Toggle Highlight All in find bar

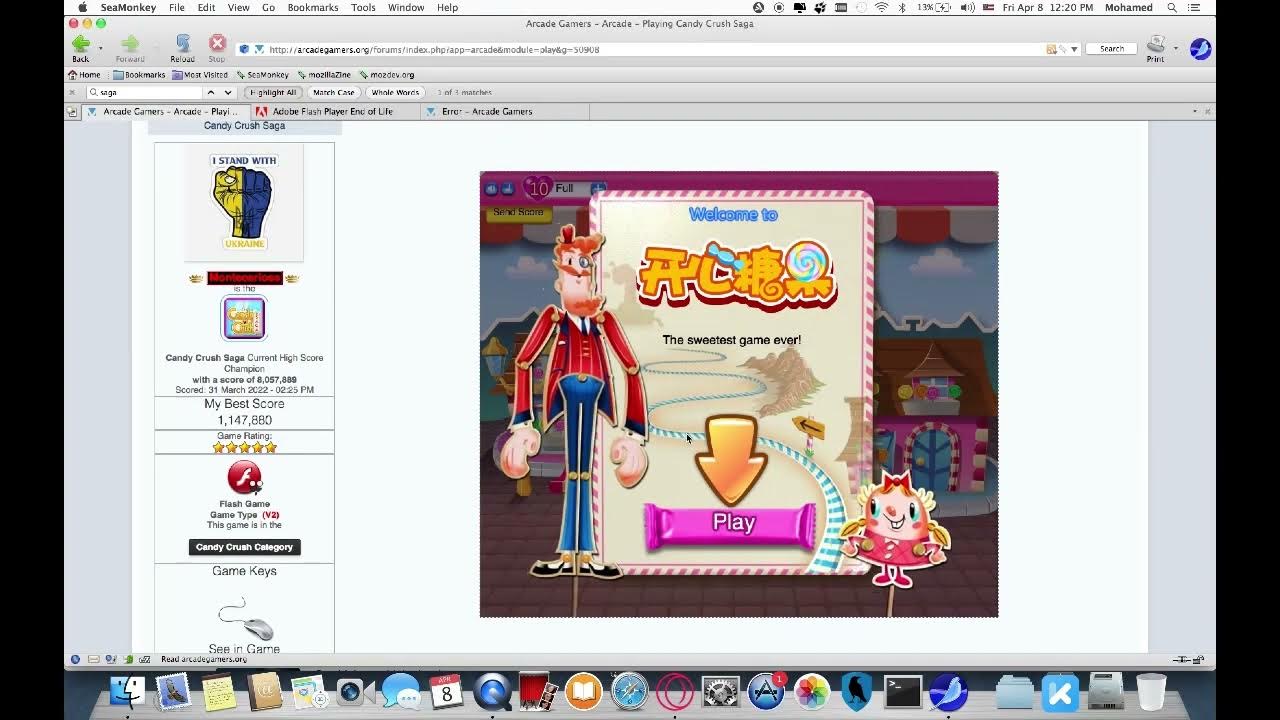(x=273, y=92)
